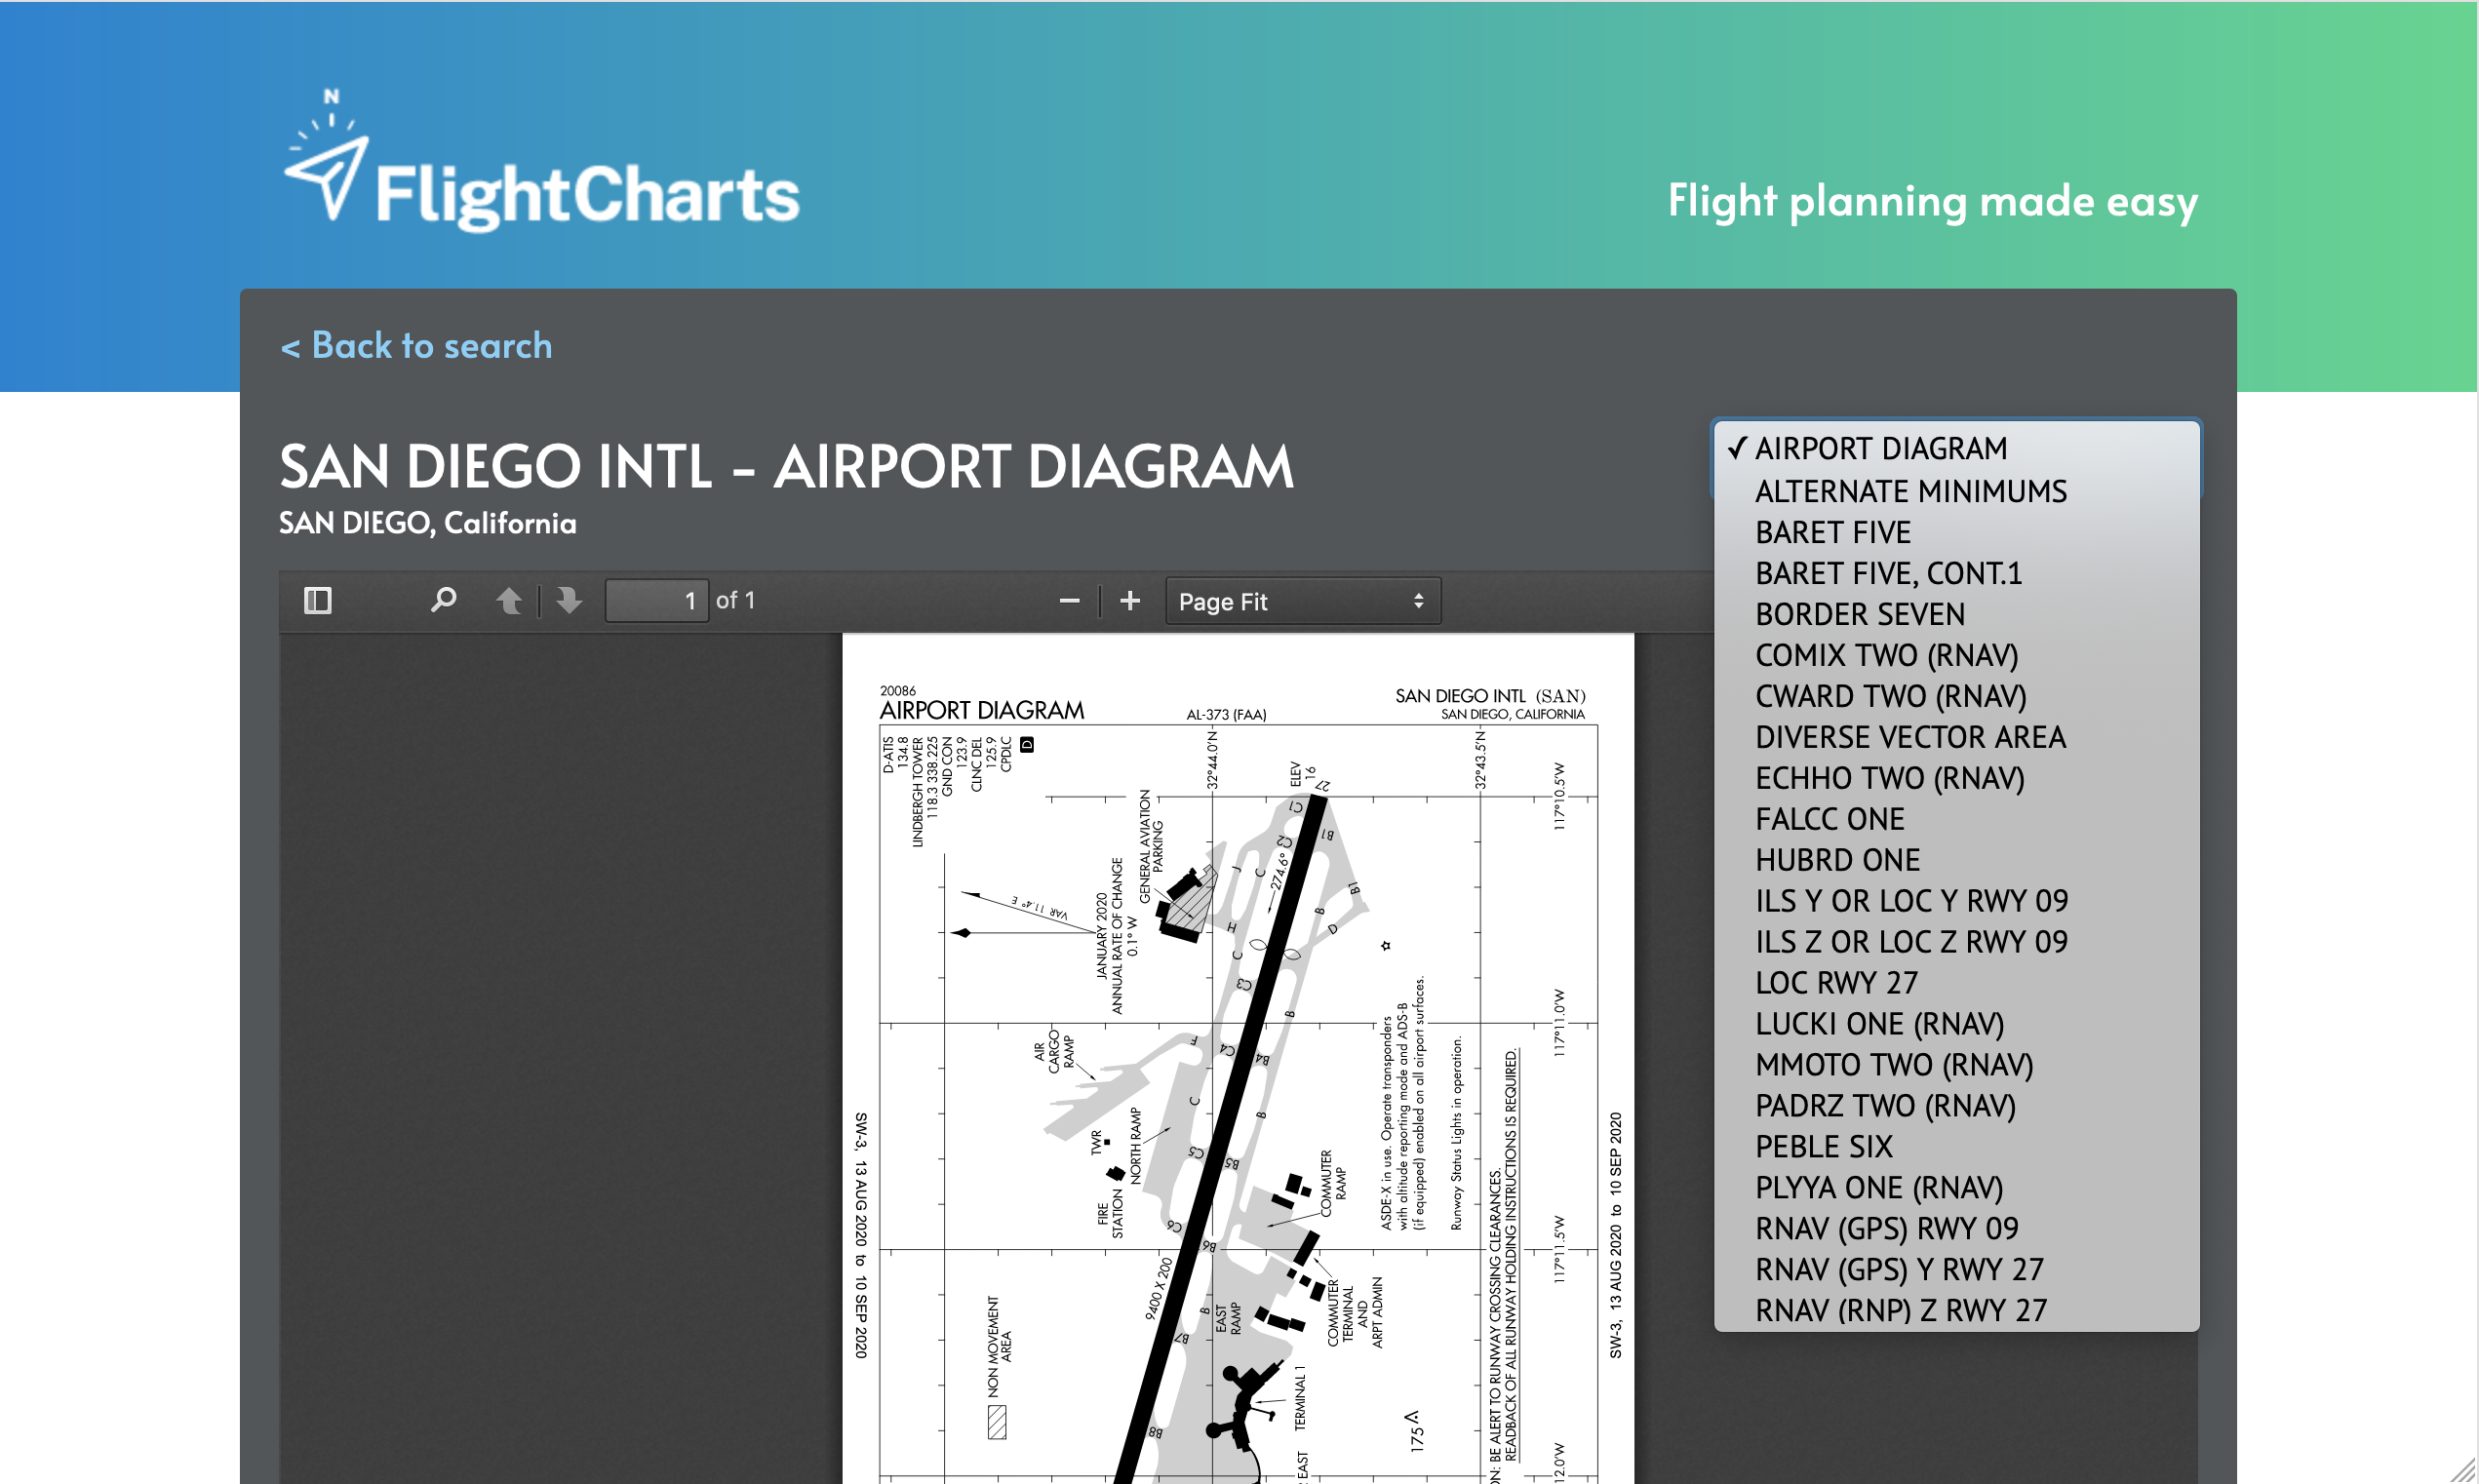Go back to search results

tap(416, 345)
